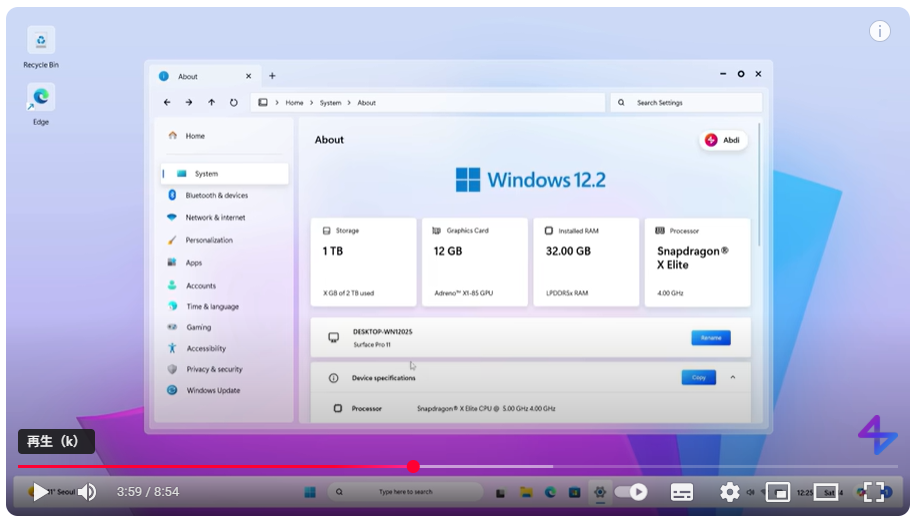916x523 pixels.
Task: Open the Edge desktop shortcut
Action: [x=41, y=105]
